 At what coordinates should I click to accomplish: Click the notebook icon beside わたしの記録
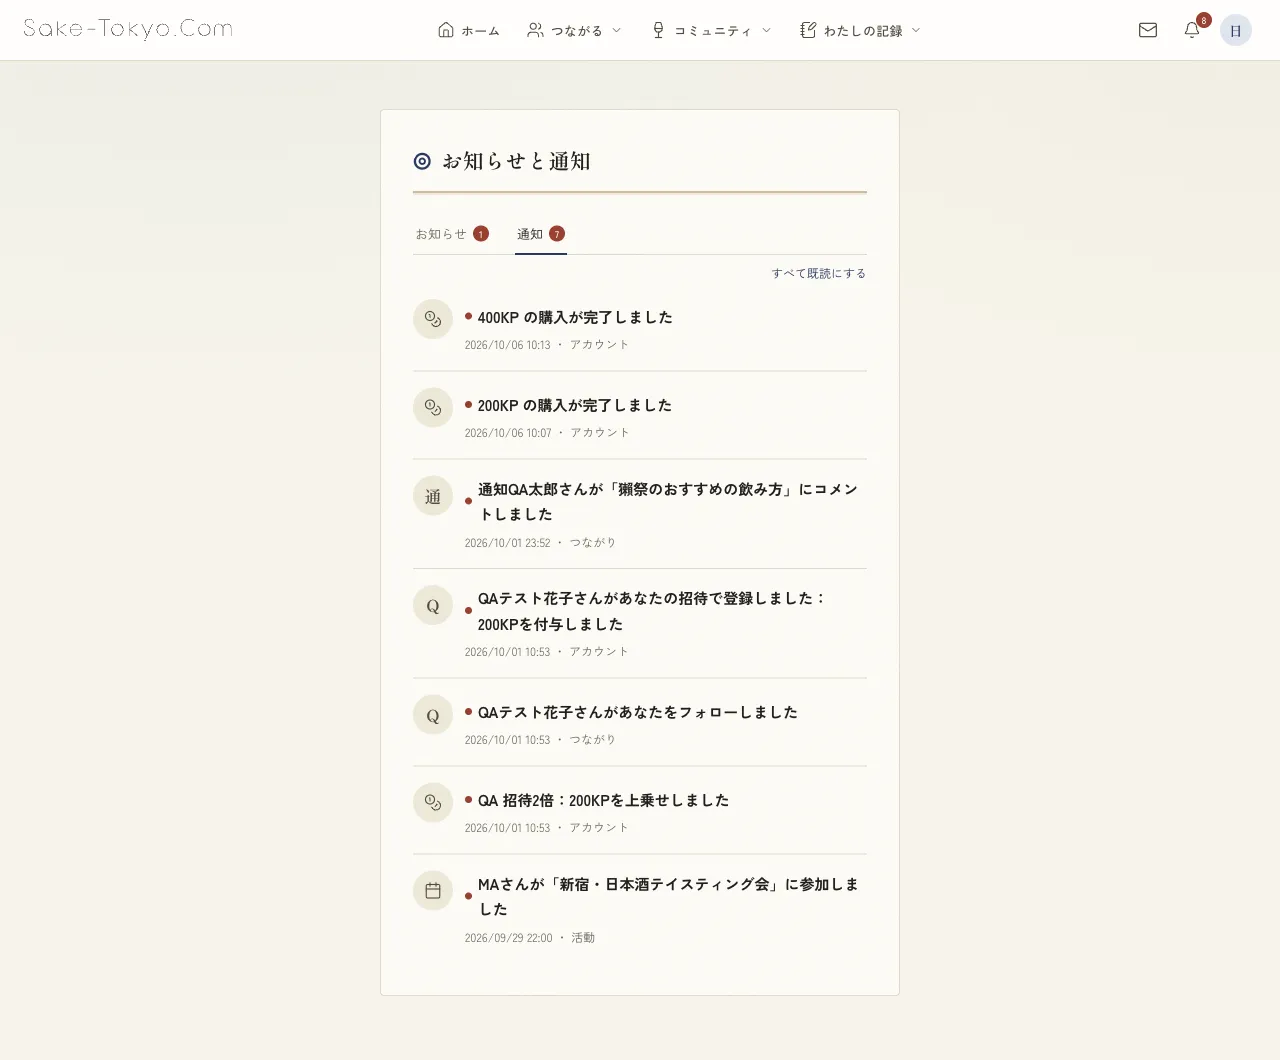[808, 30]
